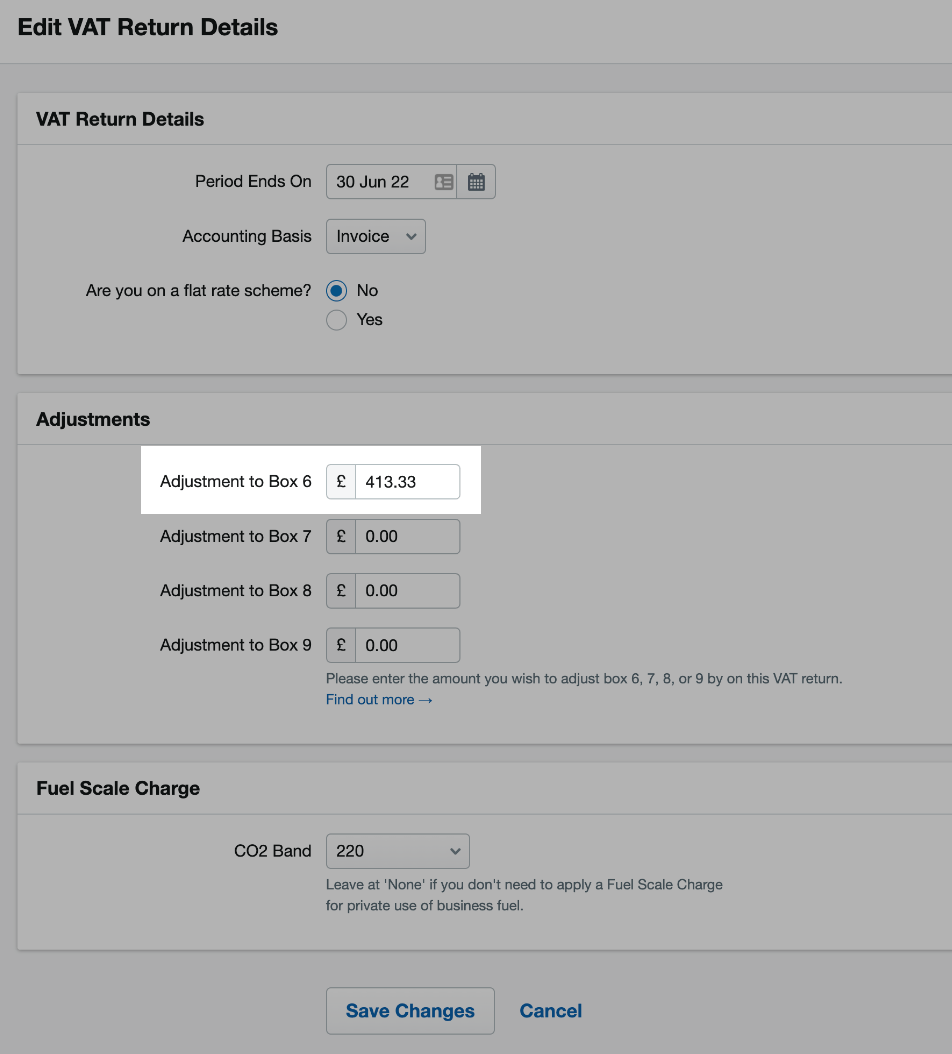Click the chevron on the CO2 Band selector
The image size is (952, 1054).
(x=458, y=850)
